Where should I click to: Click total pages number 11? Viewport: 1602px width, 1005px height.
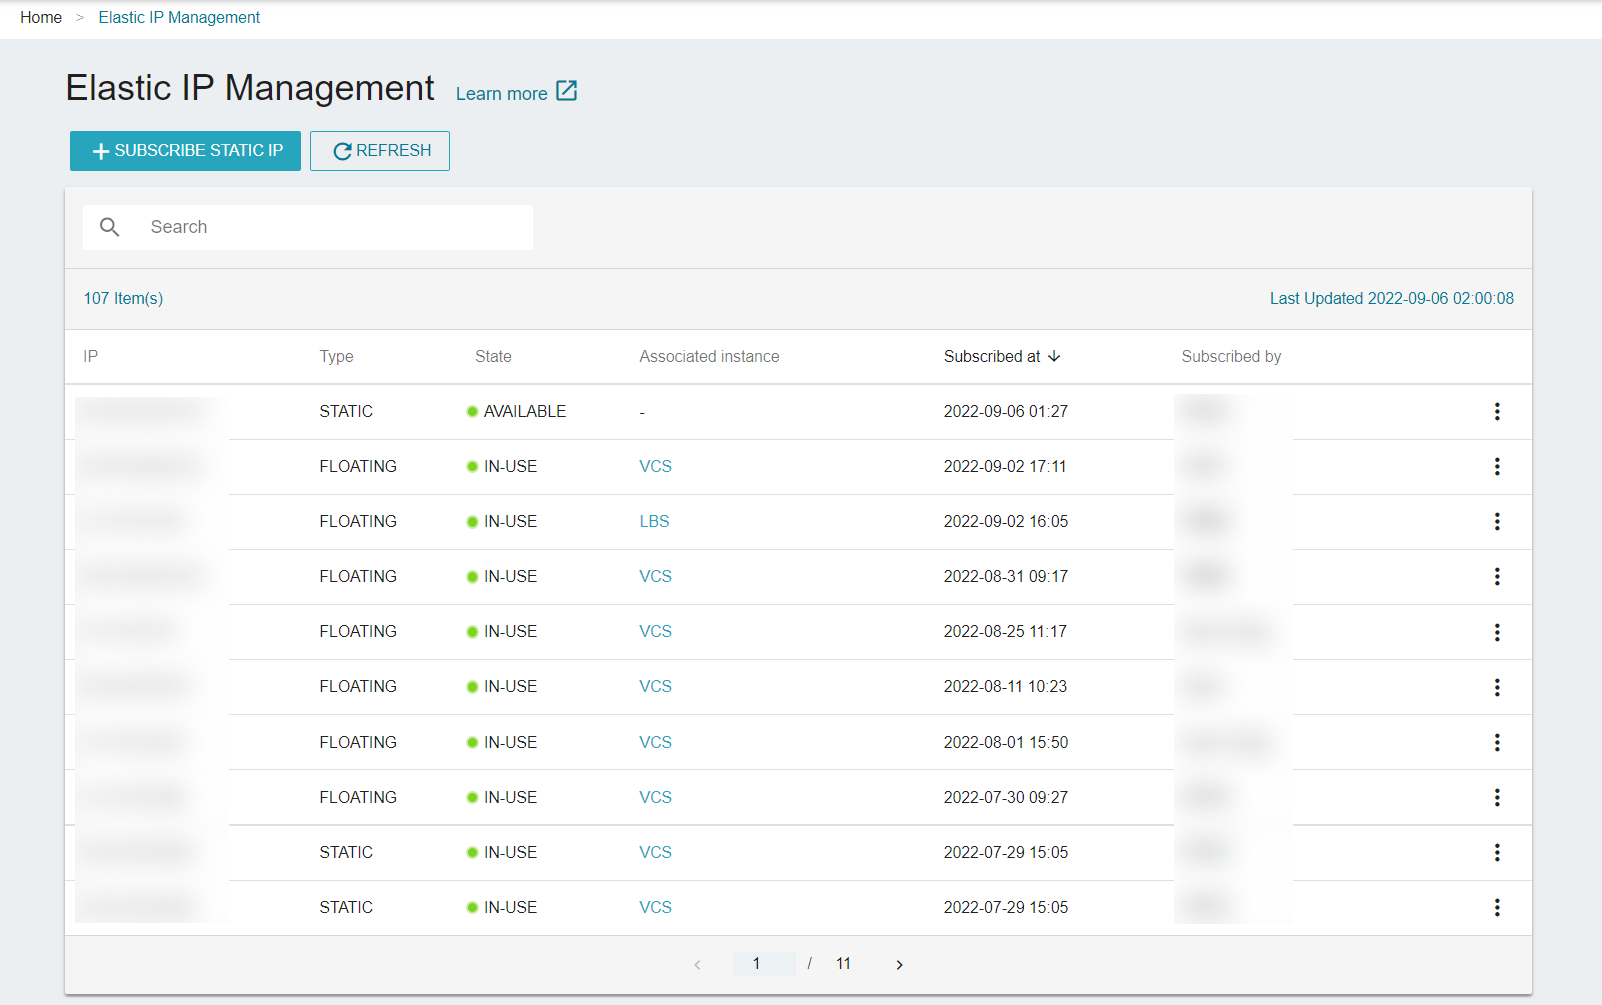843,964
